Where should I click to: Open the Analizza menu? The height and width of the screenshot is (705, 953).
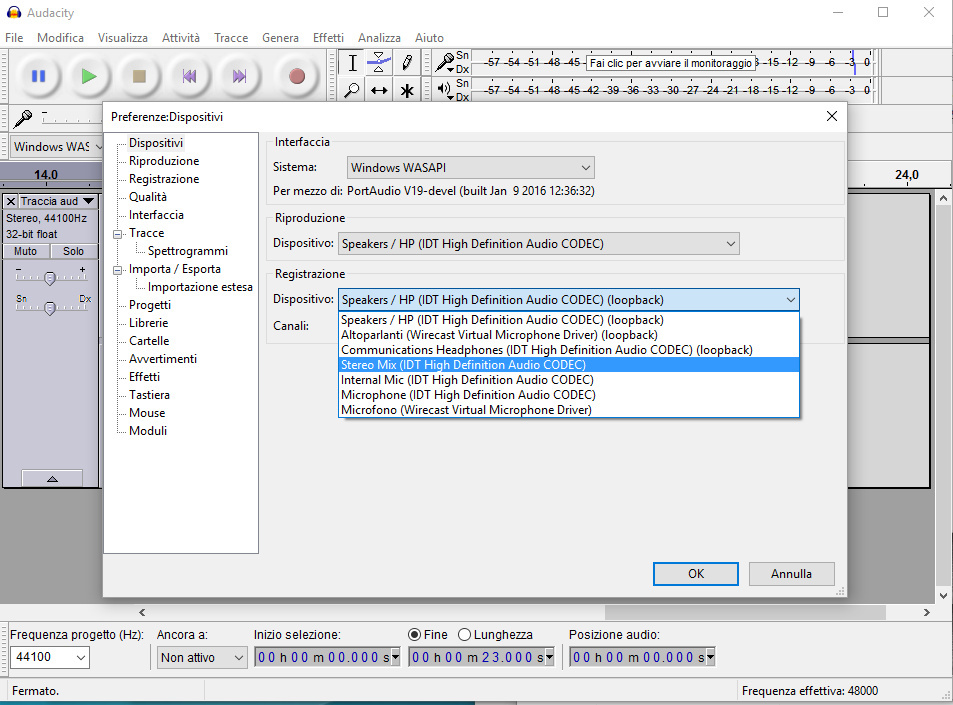[x=379, y=38]
